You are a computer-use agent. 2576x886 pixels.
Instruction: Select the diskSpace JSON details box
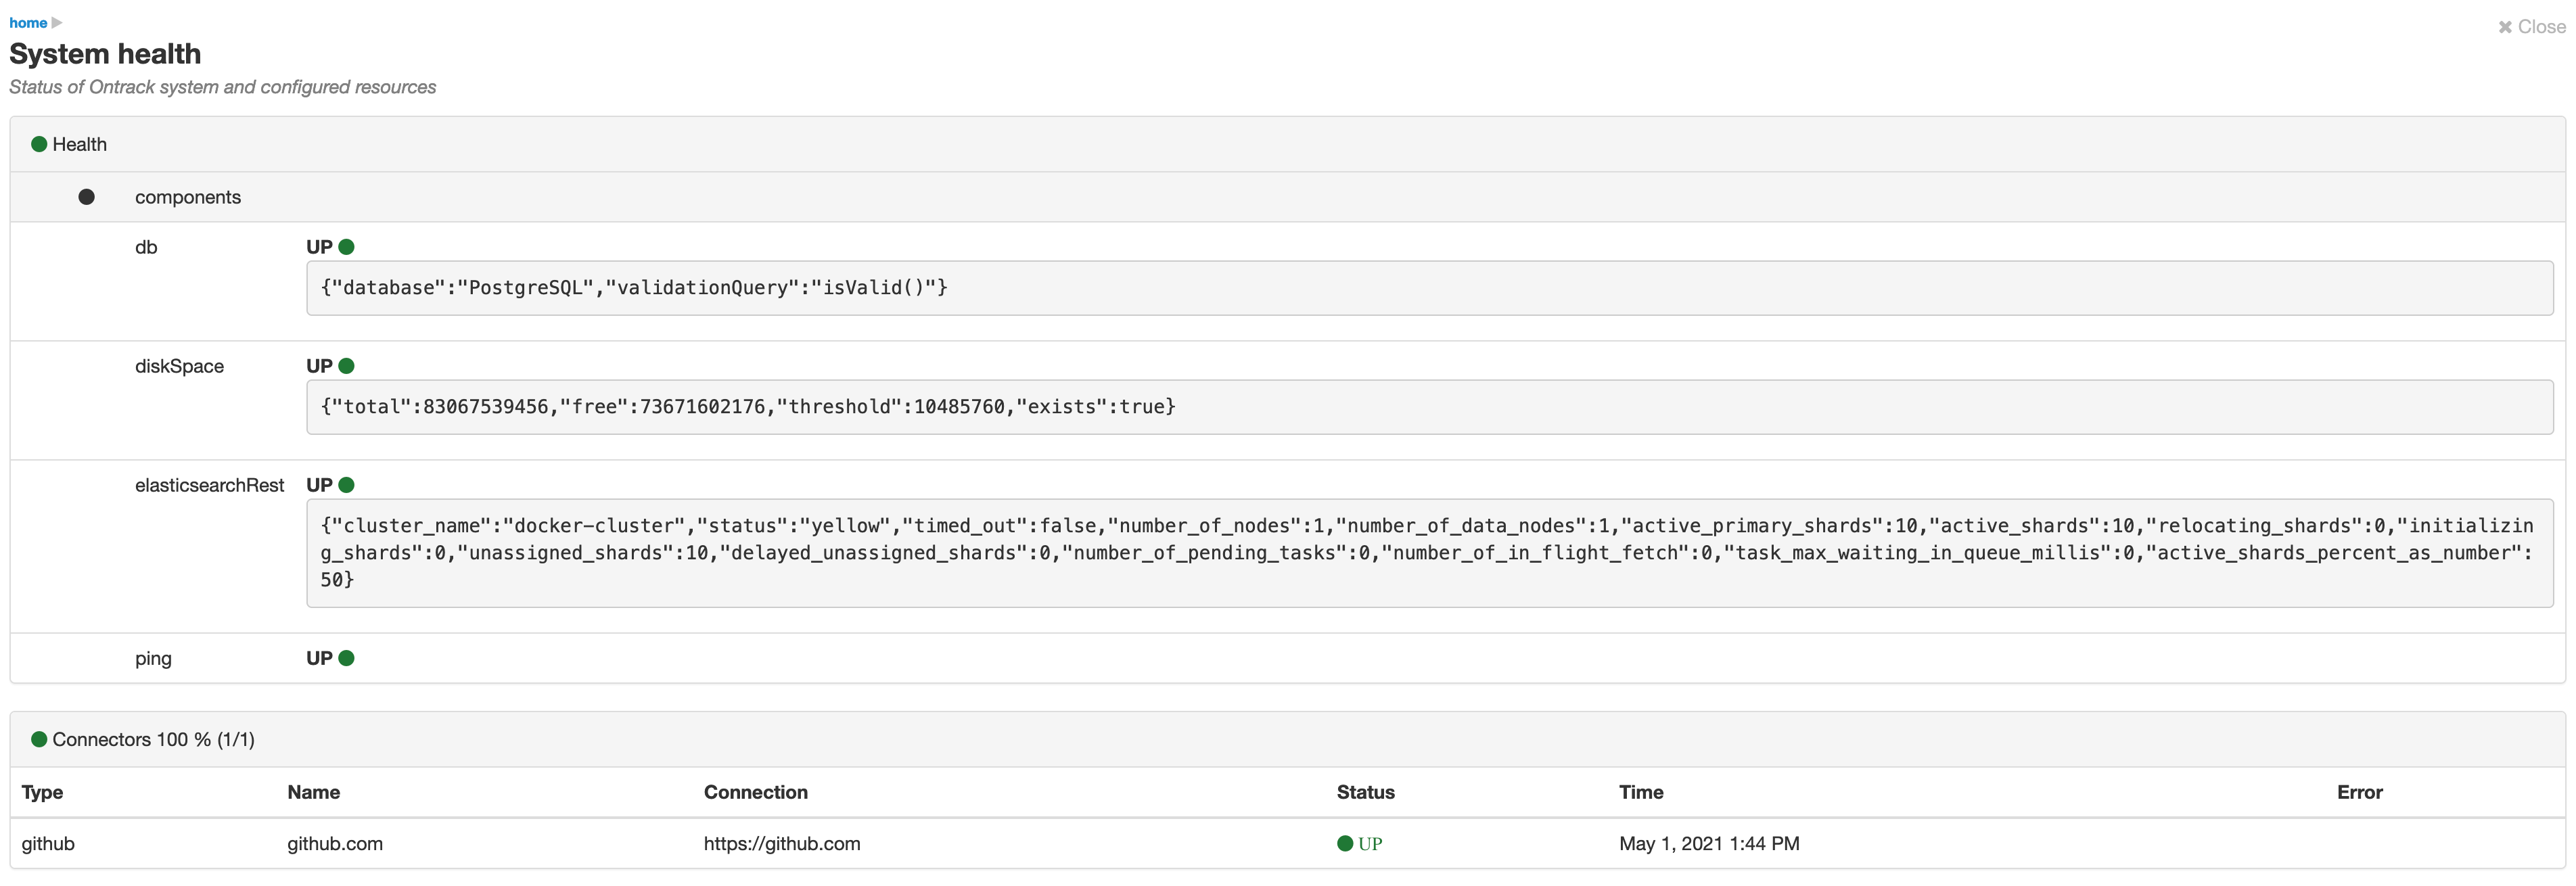click(x=1429, y=407)
